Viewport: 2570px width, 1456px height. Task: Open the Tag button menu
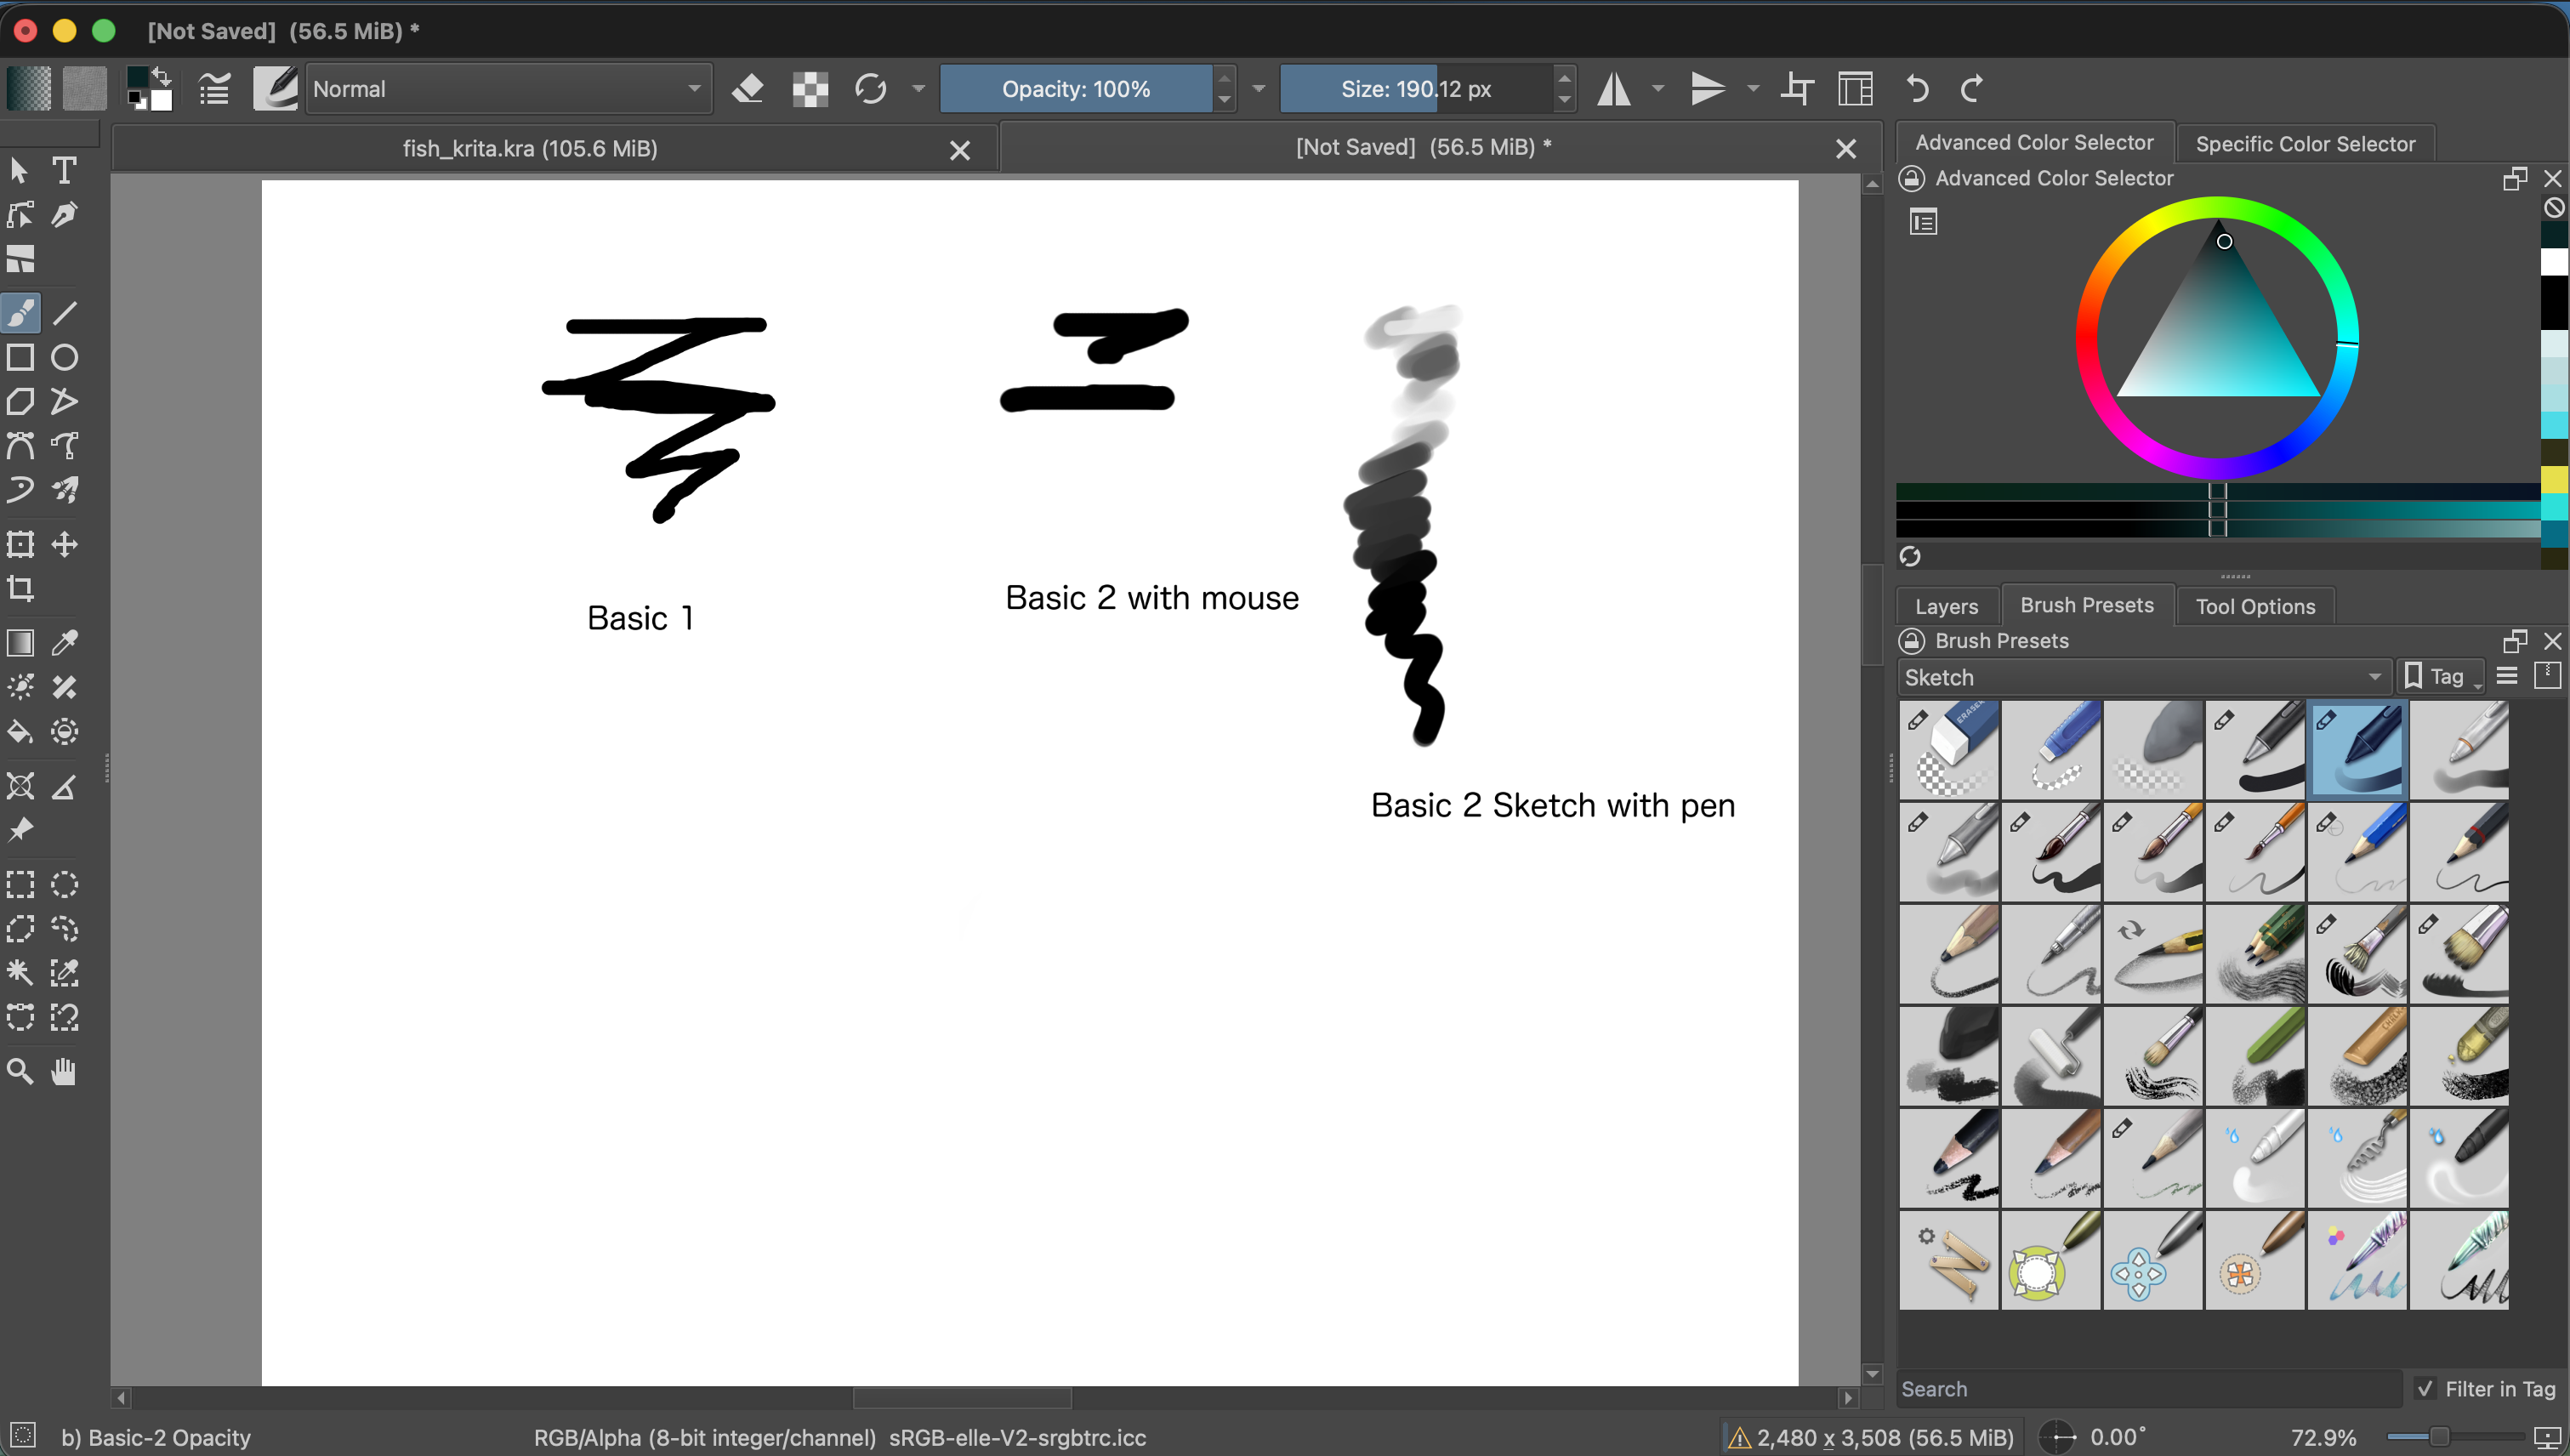2441,677
